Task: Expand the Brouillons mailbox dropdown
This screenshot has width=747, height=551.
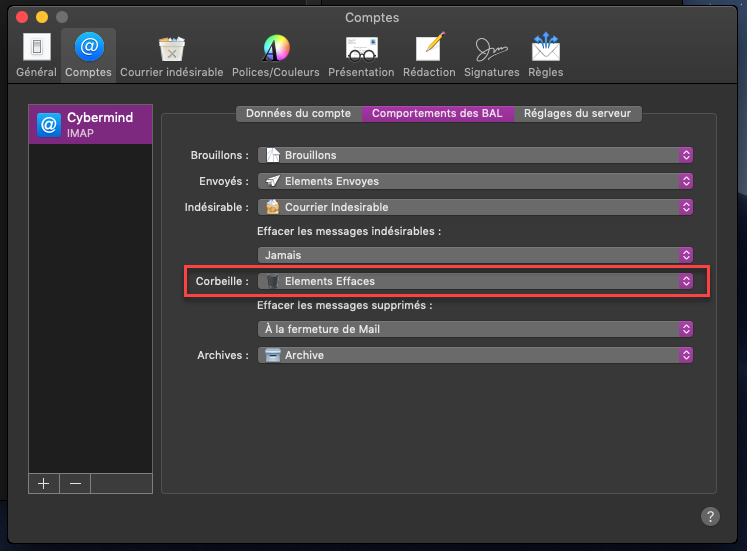Action: (x=475, y=155)
